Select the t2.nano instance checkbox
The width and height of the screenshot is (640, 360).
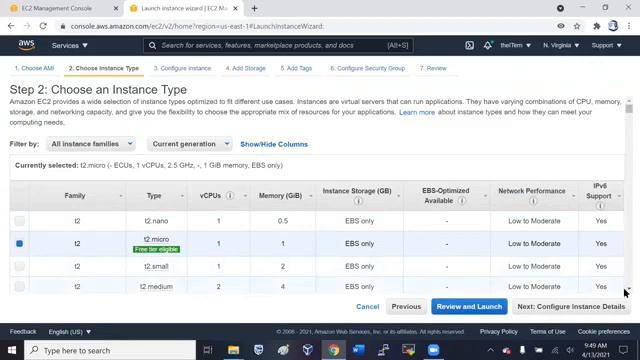(x=20, y=221)
